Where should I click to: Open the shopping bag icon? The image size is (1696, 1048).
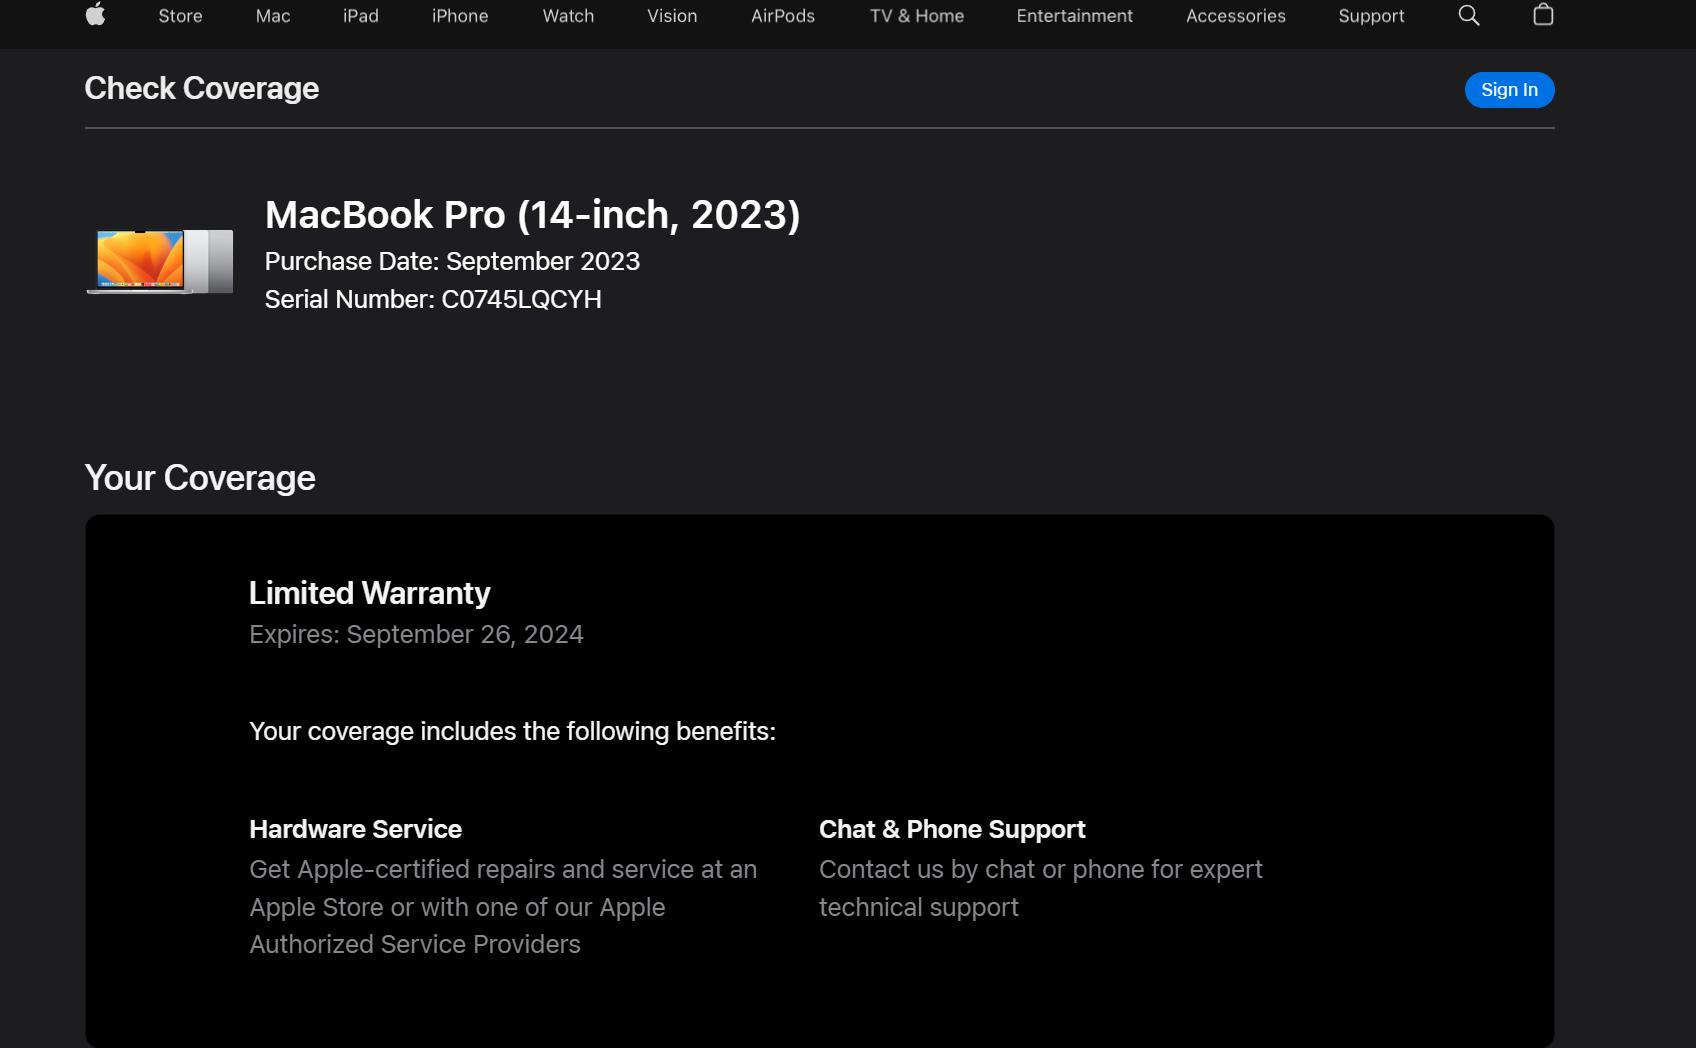click(x=1543, y=14)
